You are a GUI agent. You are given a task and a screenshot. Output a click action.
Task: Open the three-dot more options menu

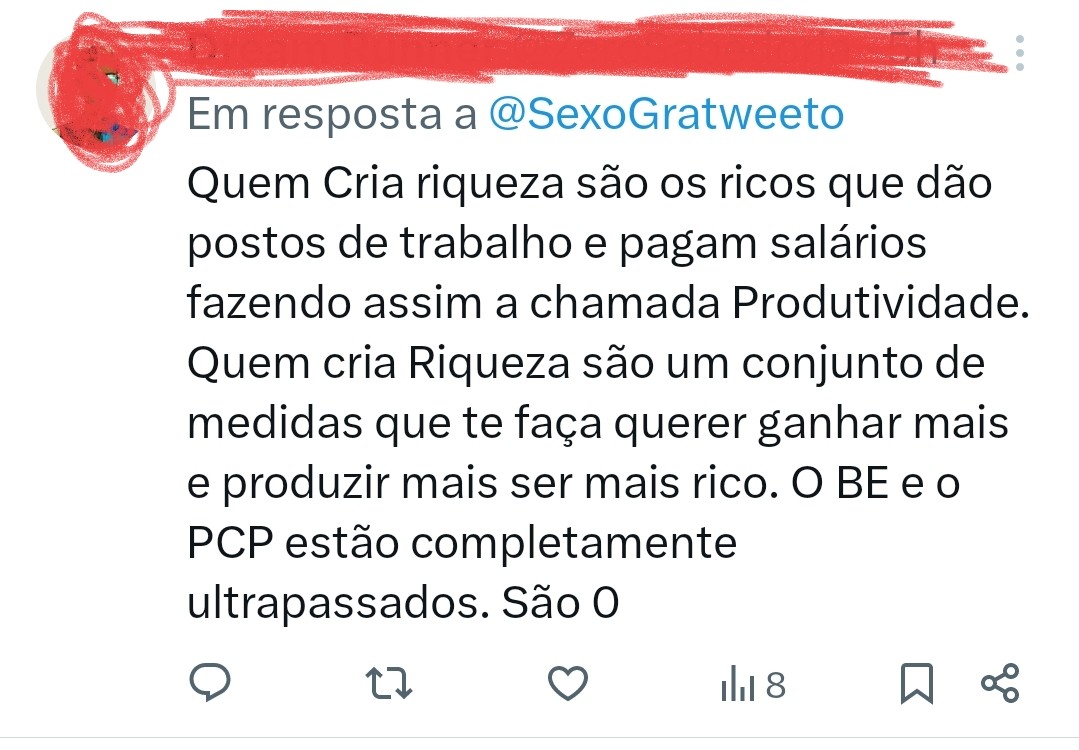pos(1020,53)
